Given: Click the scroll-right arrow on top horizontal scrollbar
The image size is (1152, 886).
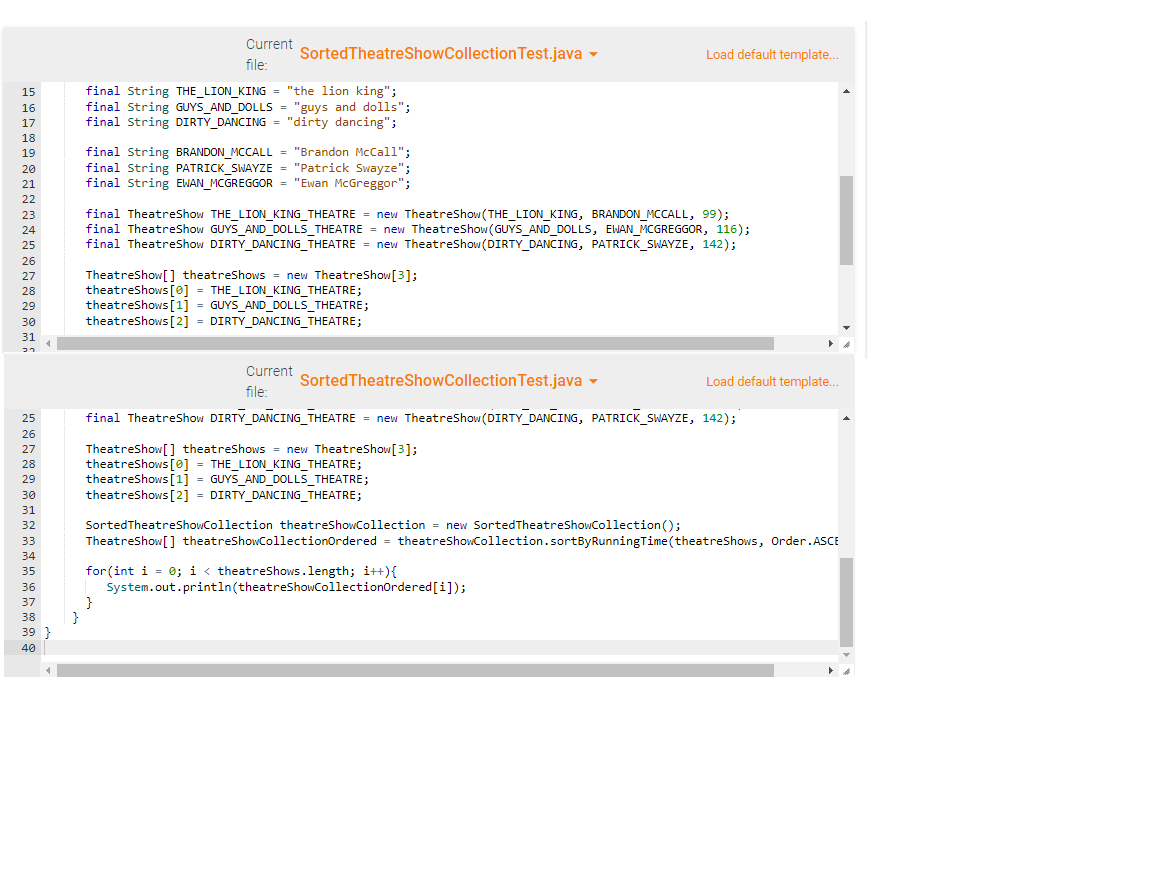Looking at the screenshot, I should [x=831, y=342].
